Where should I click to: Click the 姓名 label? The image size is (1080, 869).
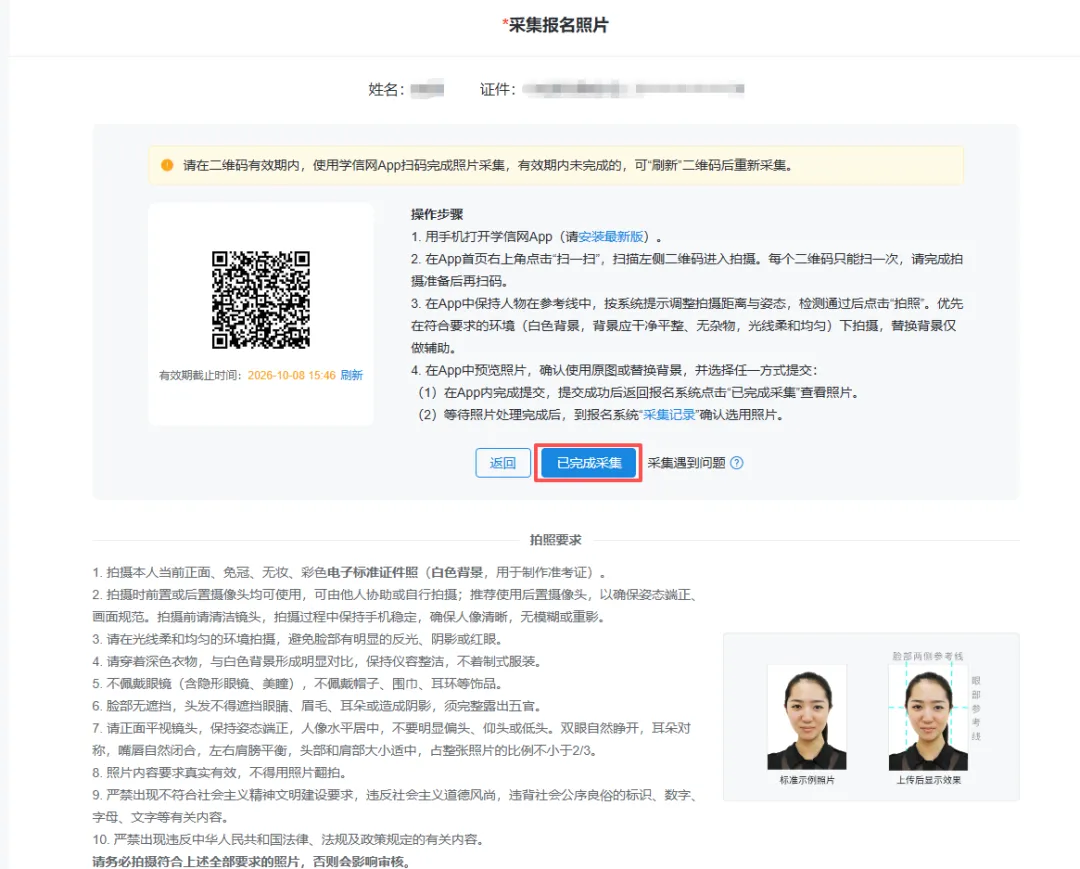(x=386, y=90)
